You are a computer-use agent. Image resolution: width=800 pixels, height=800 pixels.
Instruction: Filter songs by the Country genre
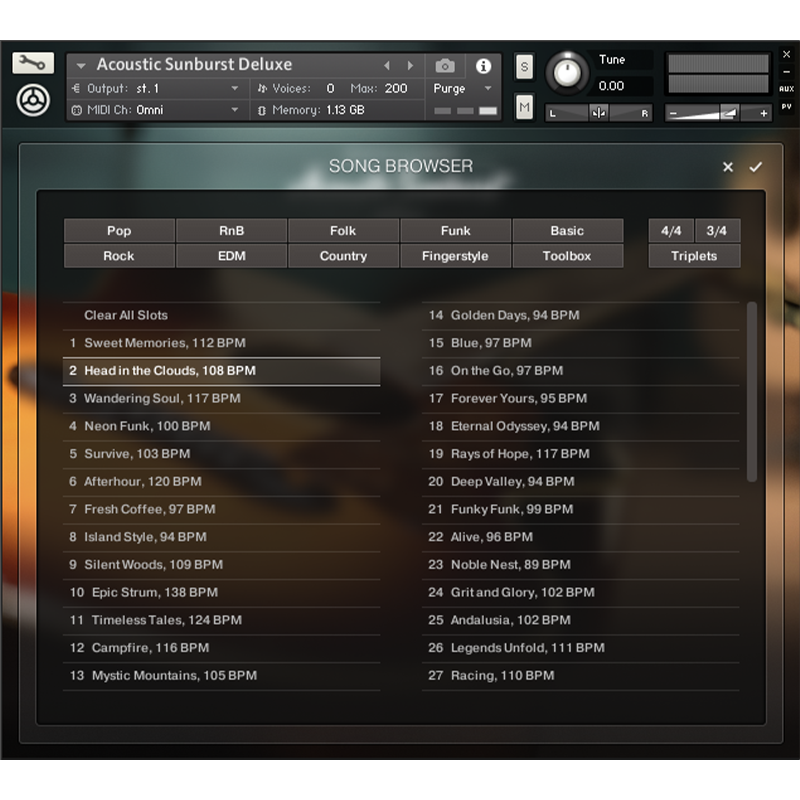tap(343, 256)
